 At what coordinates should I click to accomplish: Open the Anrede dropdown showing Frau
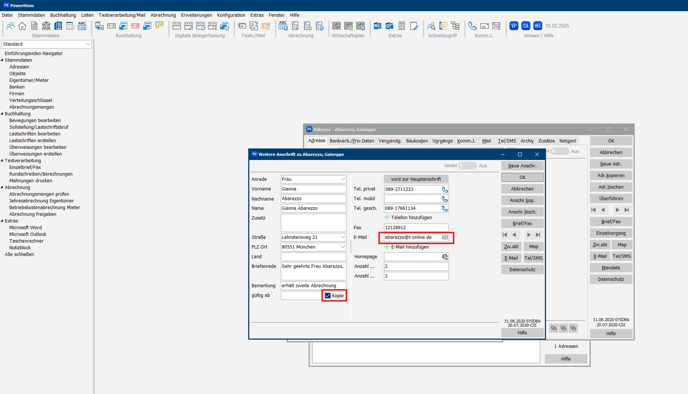(342, 179)
